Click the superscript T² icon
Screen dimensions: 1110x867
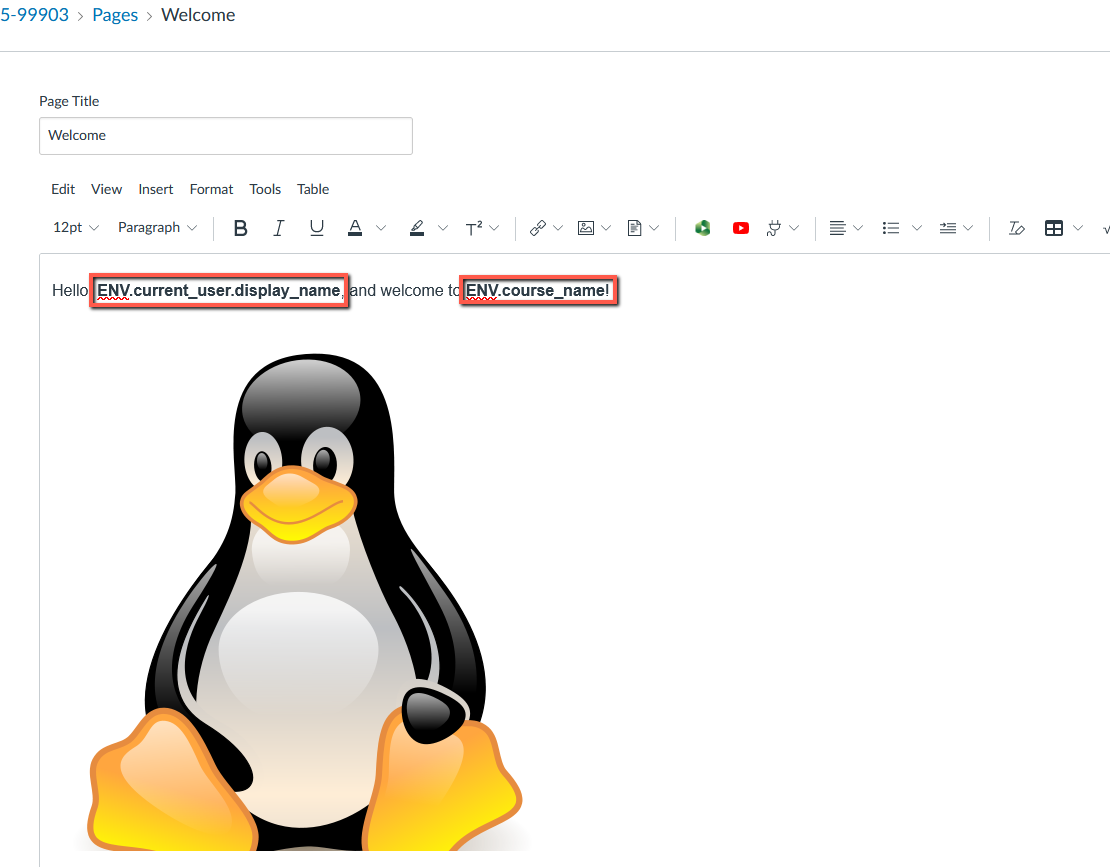[x=474, y=228]
